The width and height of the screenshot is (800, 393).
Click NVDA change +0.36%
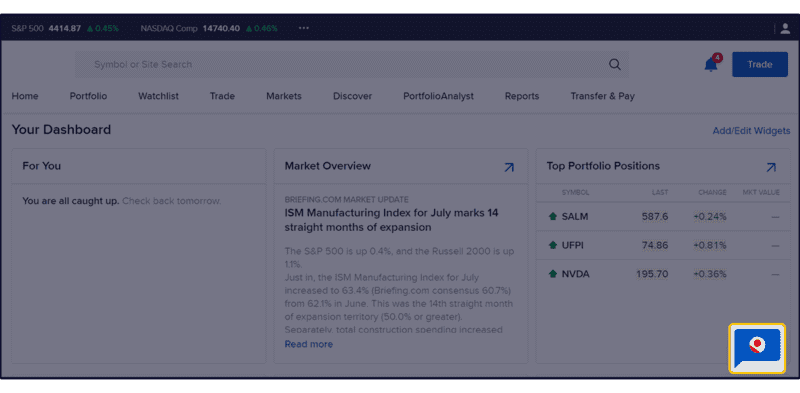tap(710, 274)
